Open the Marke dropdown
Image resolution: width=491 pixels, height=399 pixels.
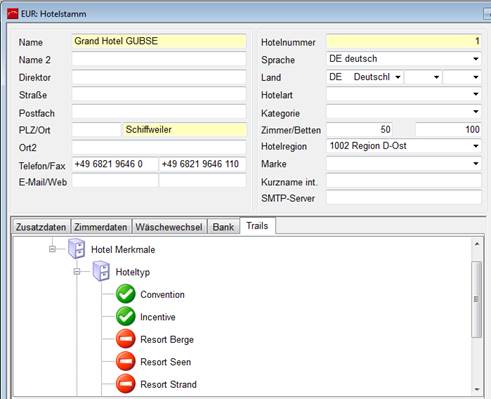(x=476, y=164)
